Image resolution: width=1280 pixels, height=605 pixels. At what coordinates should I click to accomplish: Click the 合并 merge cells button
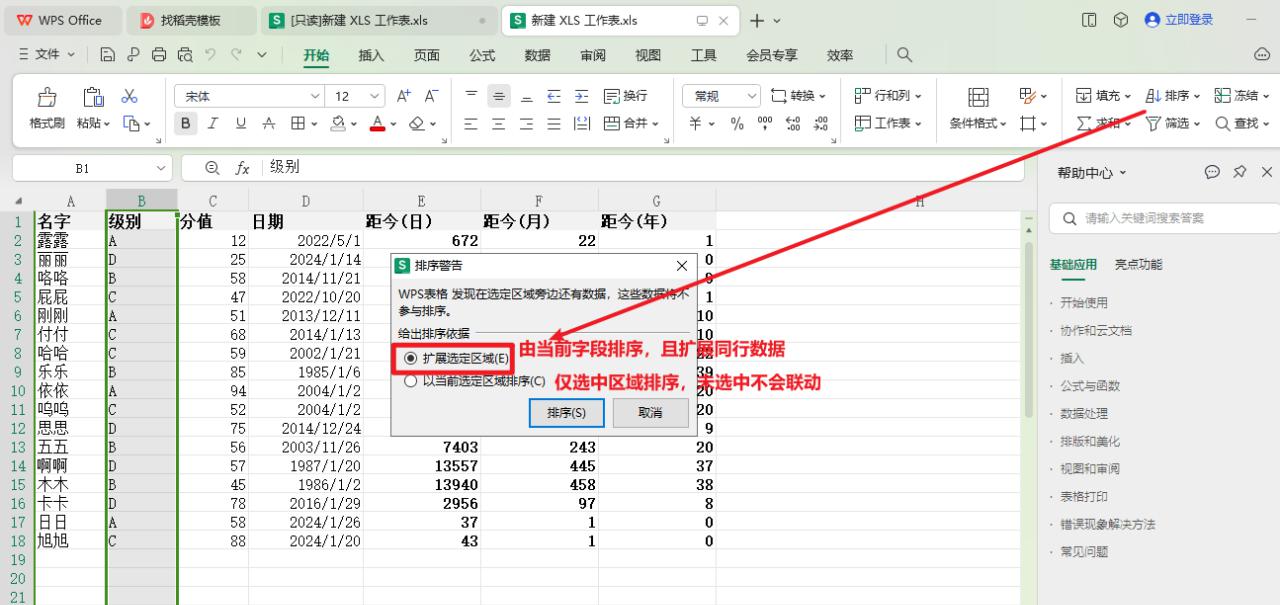click(630, 123)
